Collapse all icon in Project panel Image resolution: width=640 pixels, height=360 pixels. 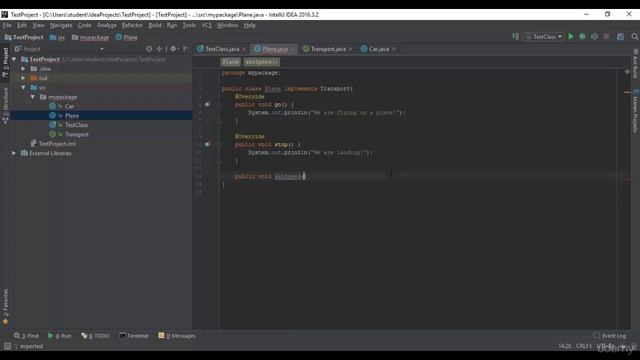pyautogui.click(x=159, y=49)
